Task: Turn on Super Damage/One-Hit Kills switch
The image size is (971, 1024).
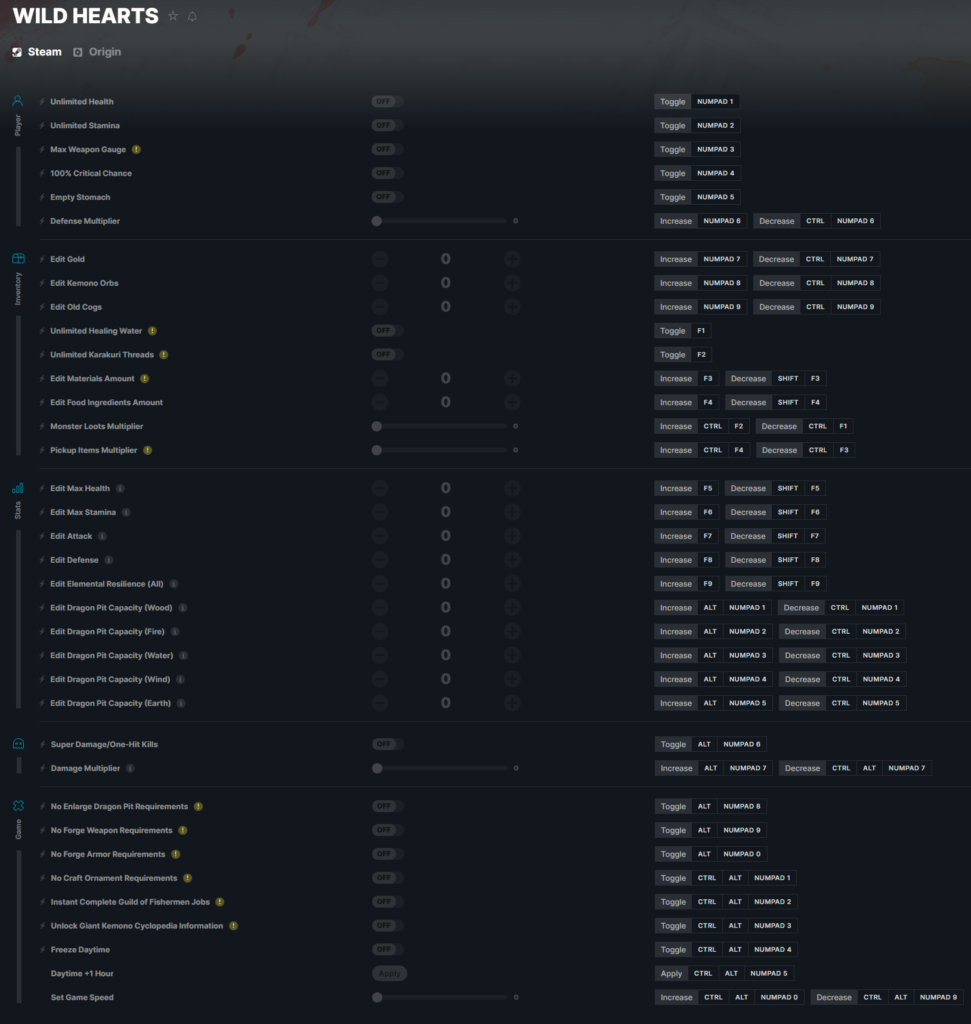Action: pos(388,744)
